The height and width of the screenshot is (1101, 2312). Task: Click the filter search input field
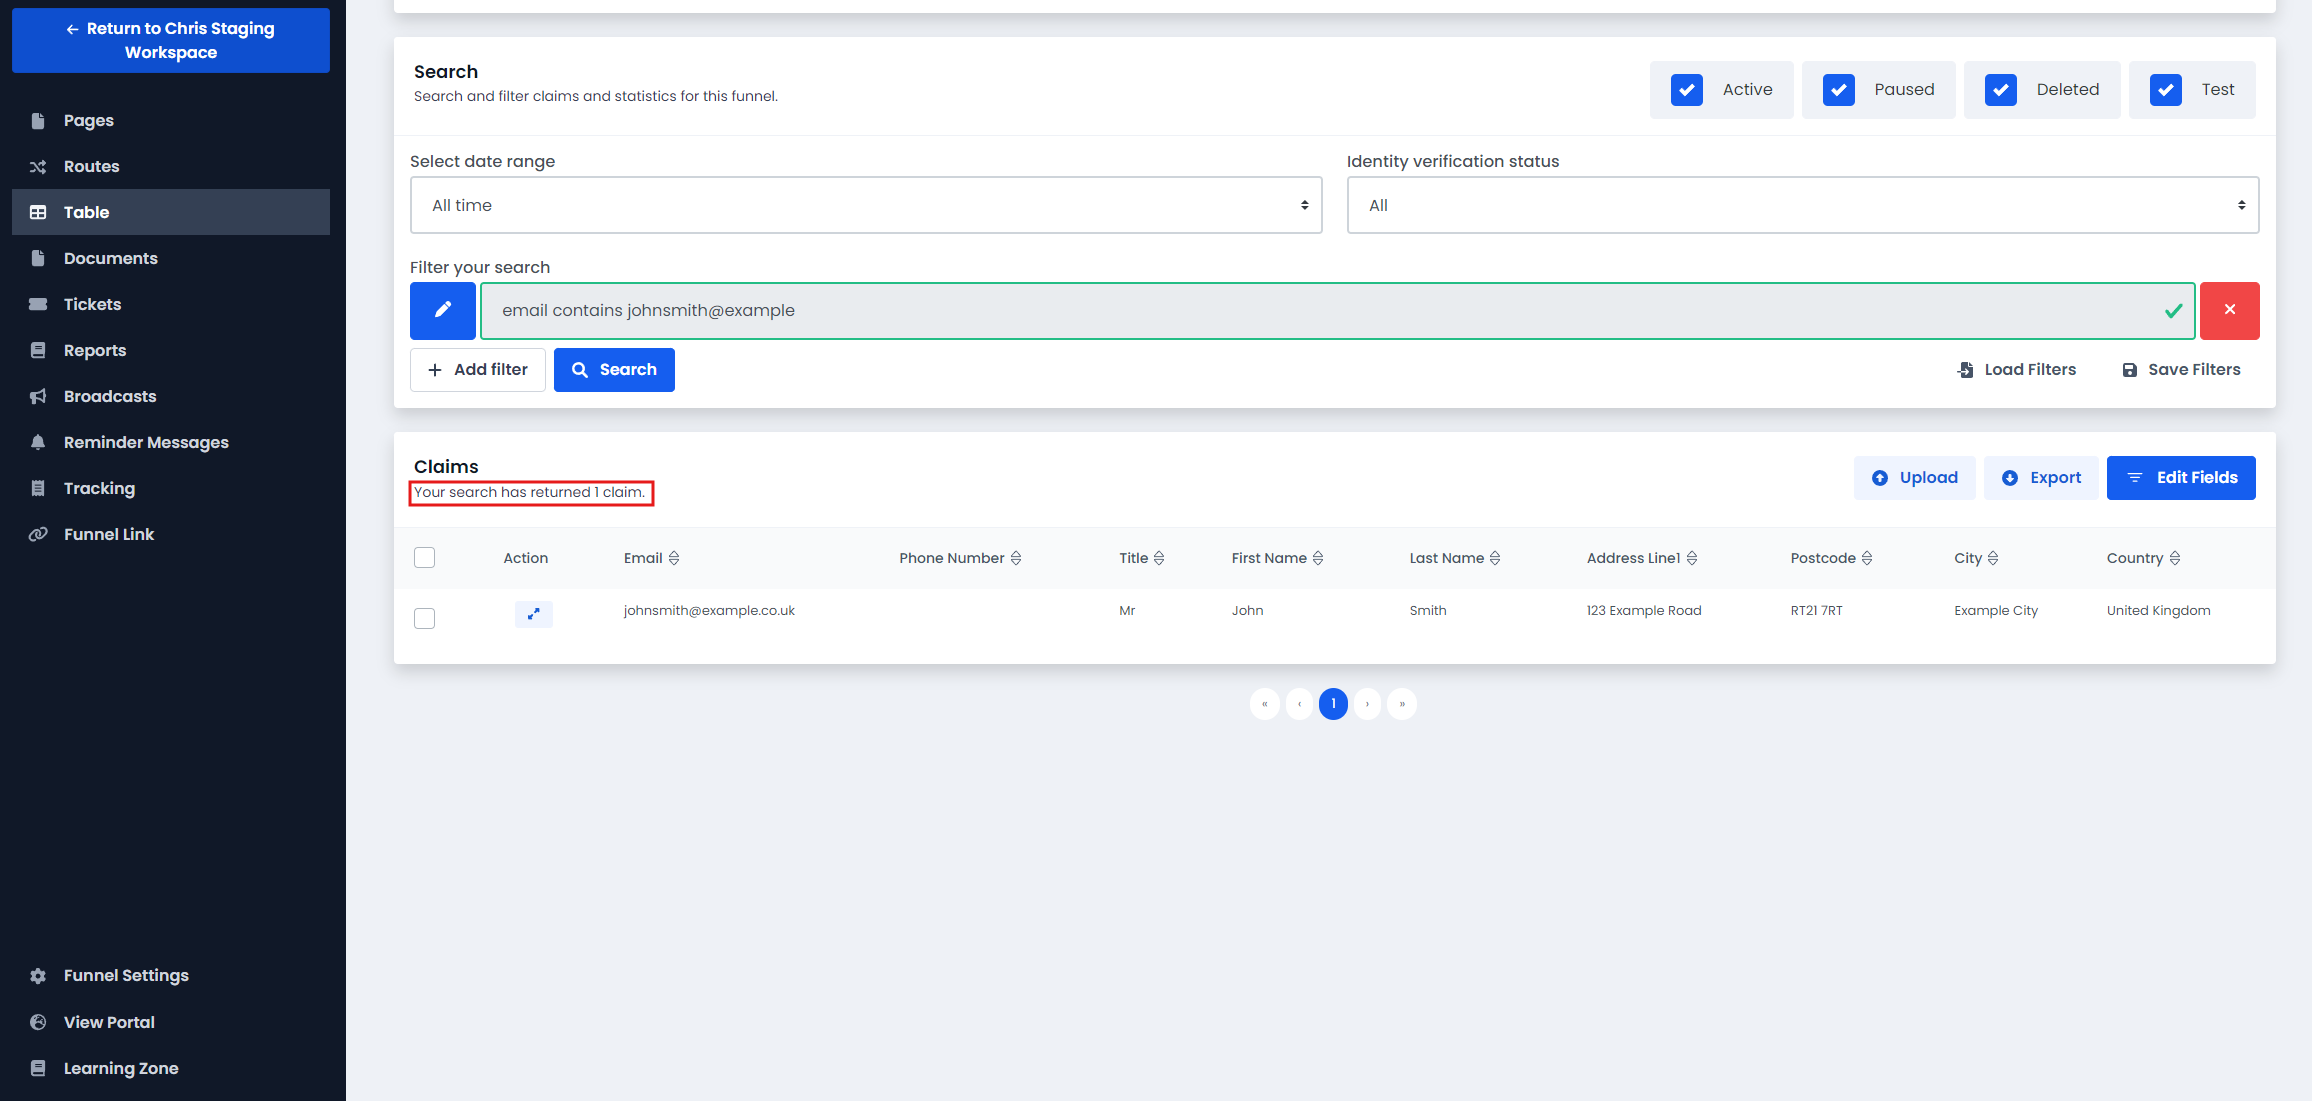pos(1334,310)
